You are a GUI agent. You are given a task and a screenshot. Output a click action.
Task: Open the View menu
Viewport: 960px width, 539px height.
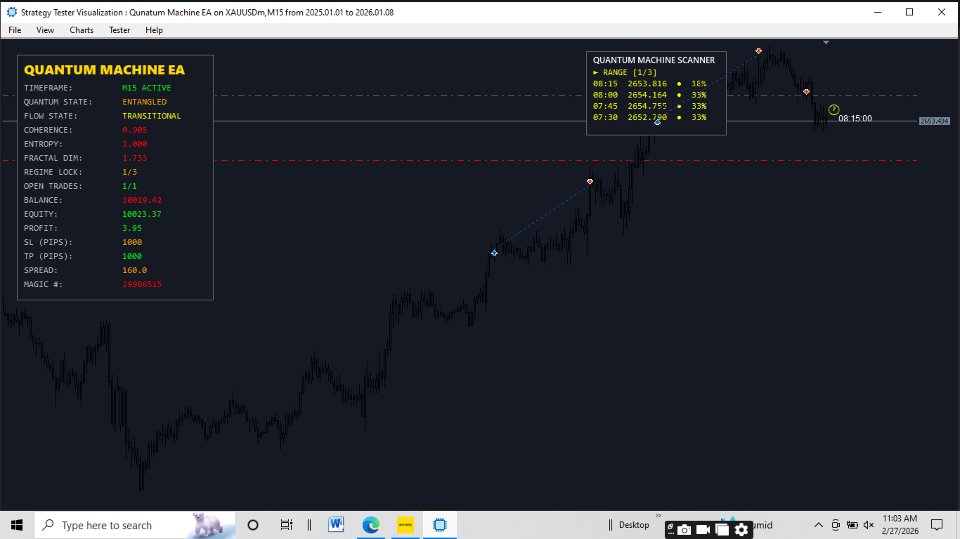45,30
